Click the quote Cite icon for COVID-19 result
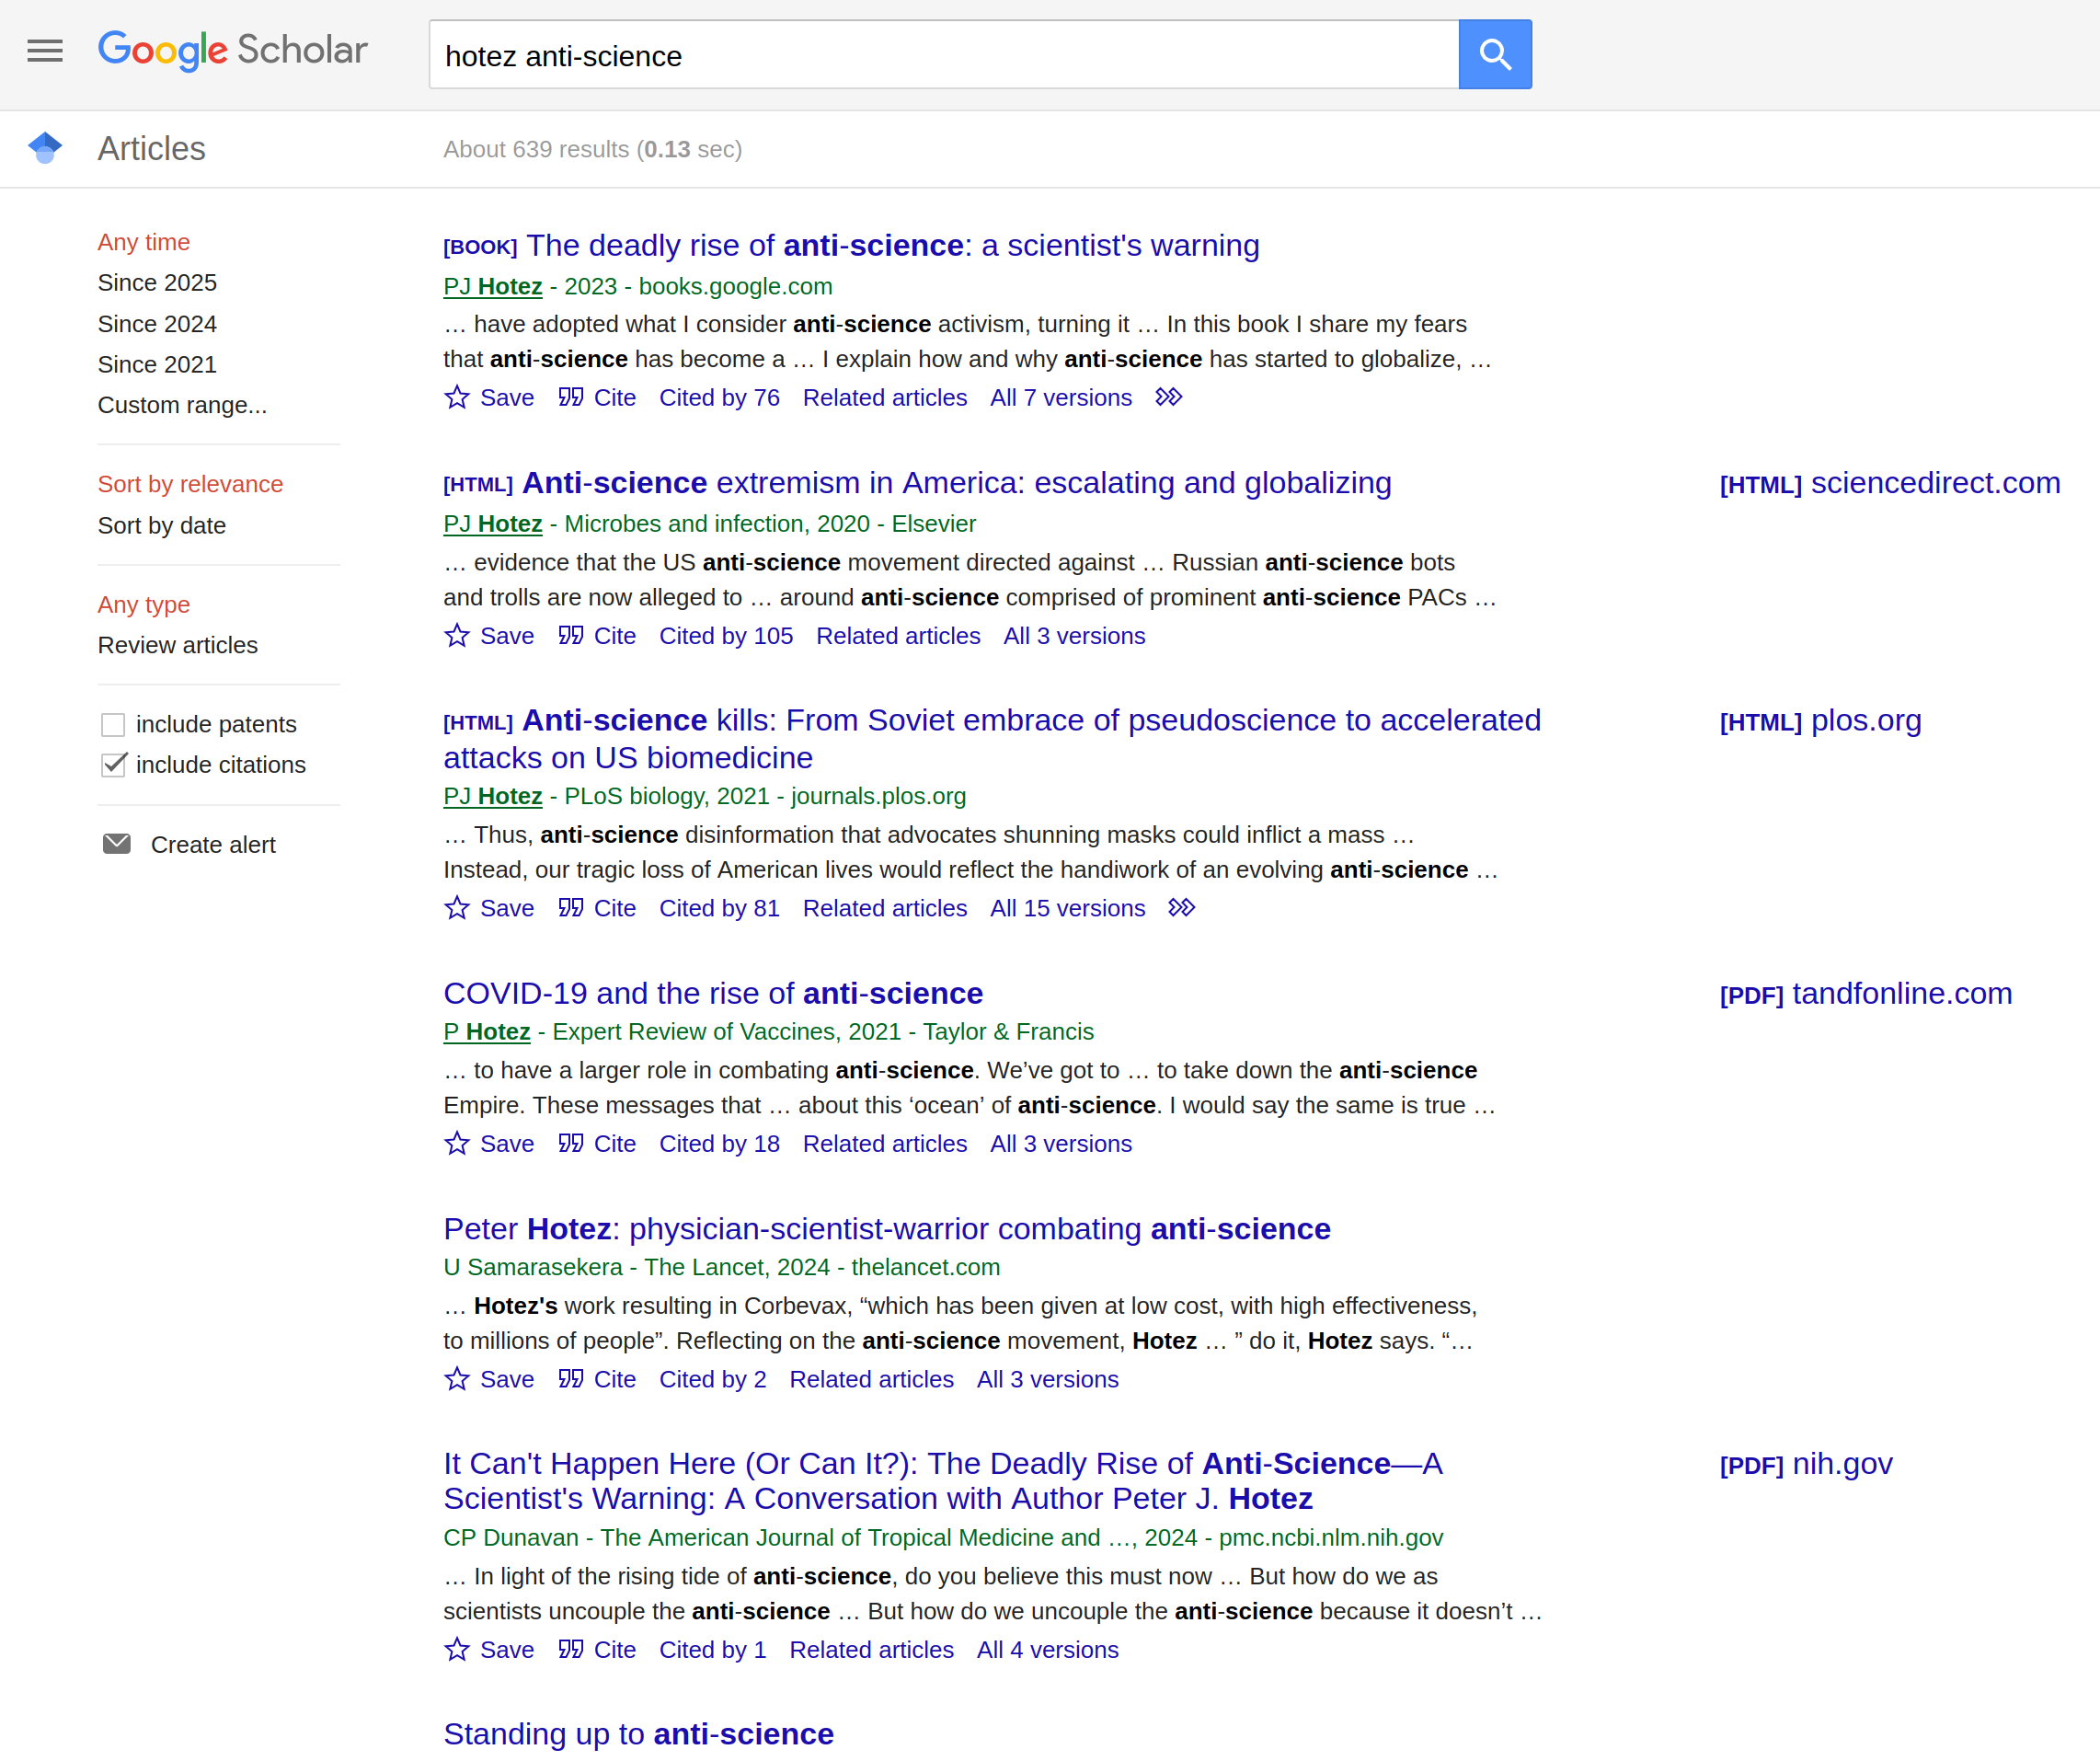Screen dimensions: 2100x1761 tap(571, 1143)
